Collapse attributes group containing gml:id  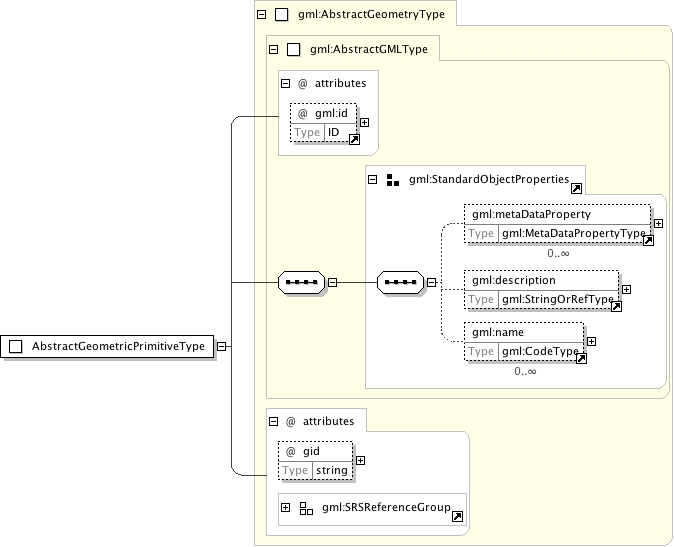[285, 83]
